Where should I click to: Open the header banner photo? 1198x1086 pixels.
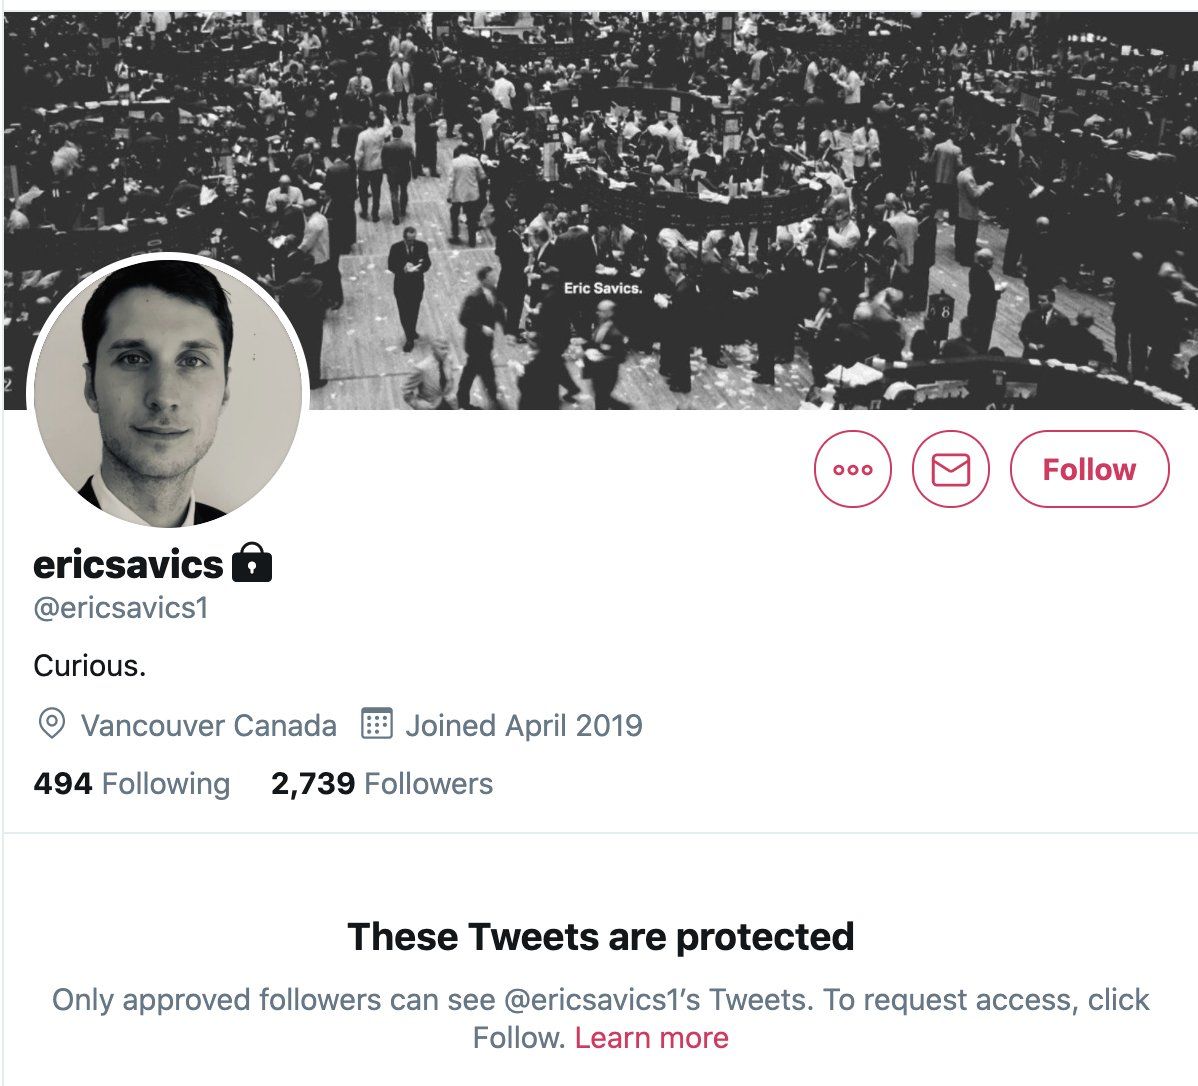[x=599, y=150]
